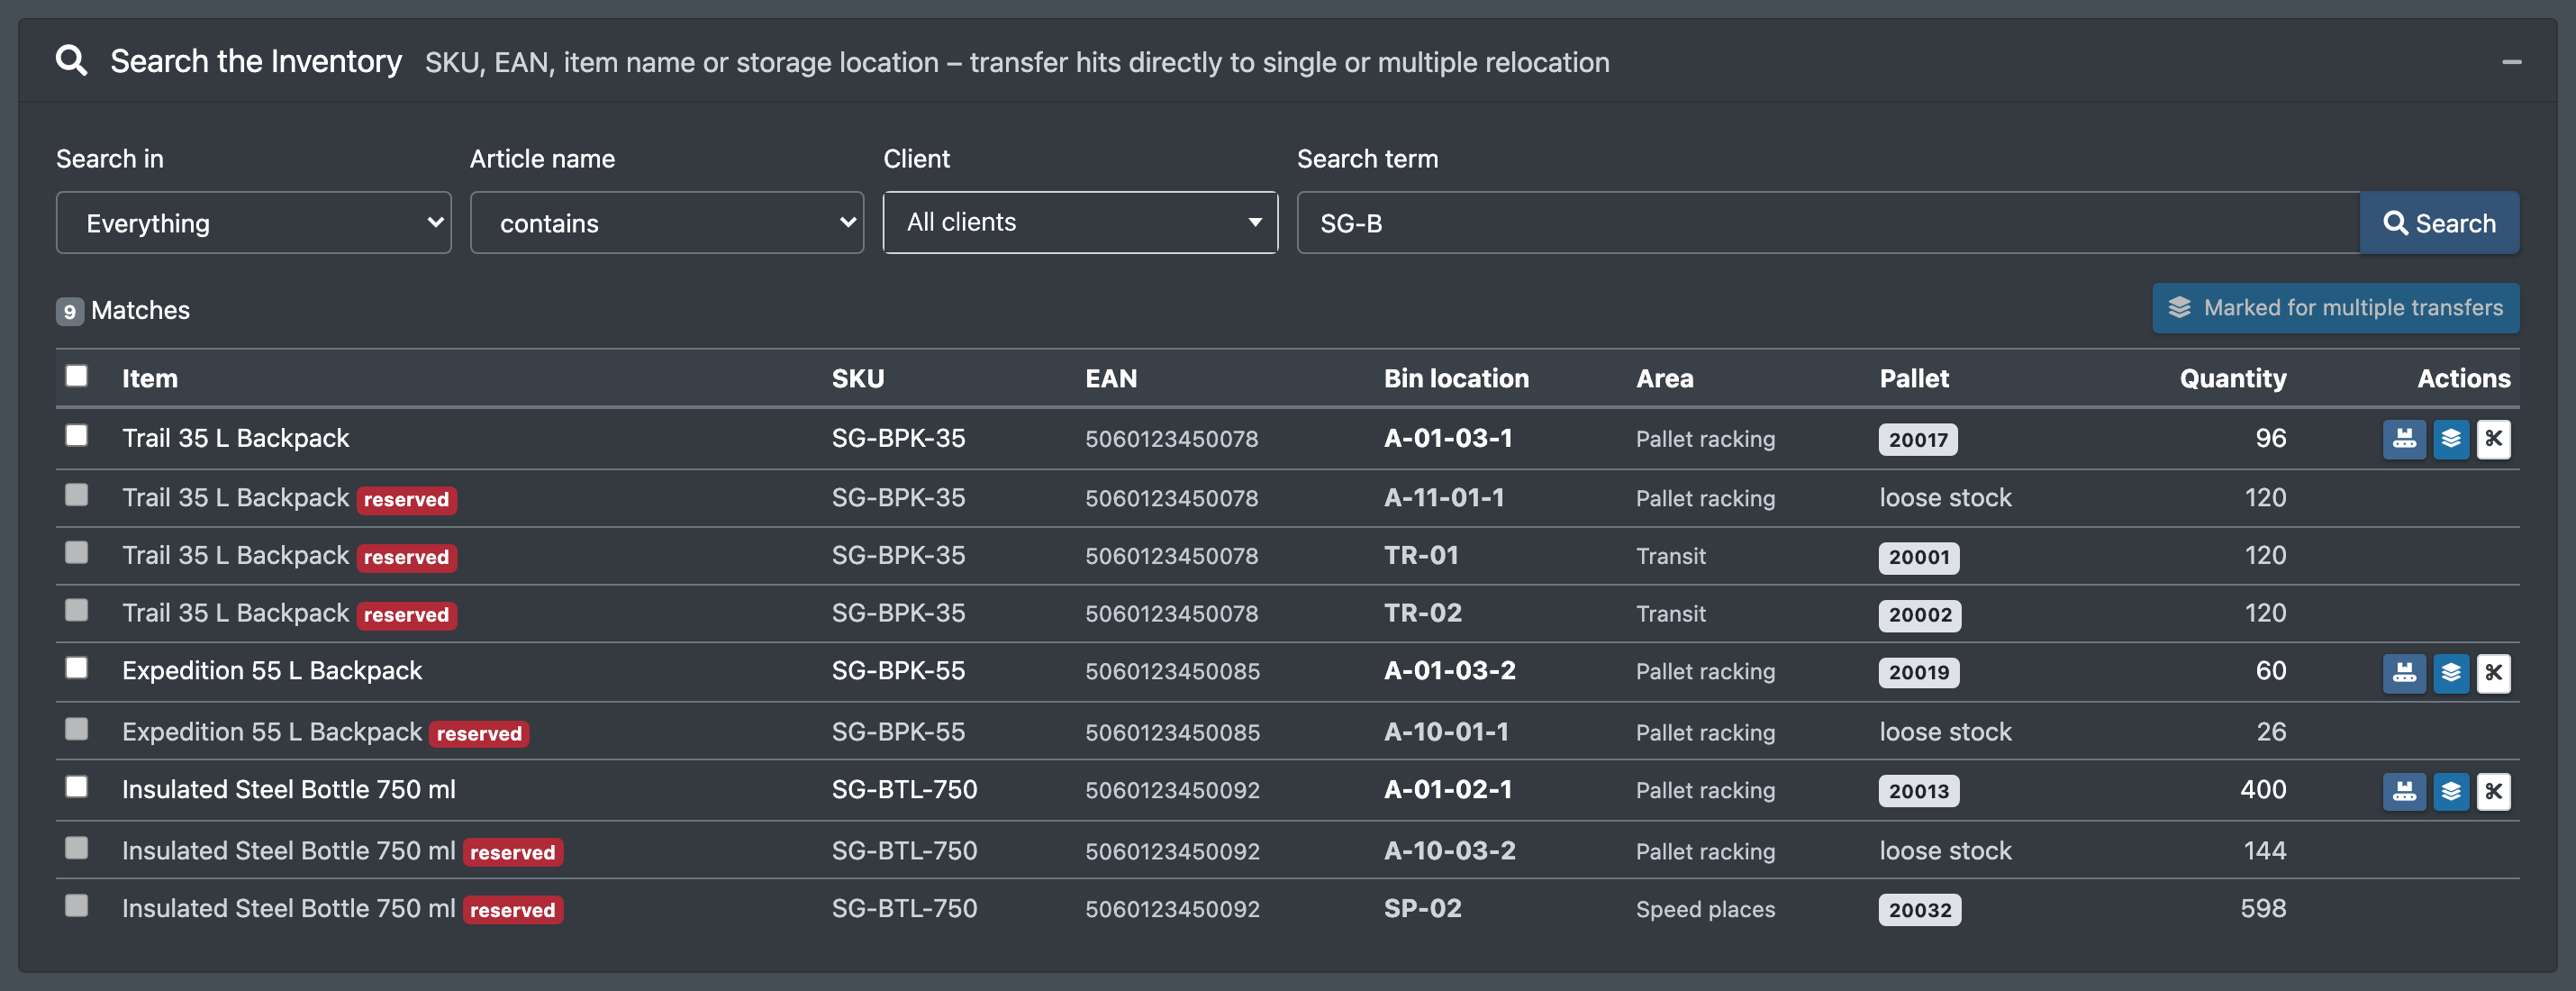
Task: Click the Area column header
Action: pyautogui.click(x=1664, y=379)
